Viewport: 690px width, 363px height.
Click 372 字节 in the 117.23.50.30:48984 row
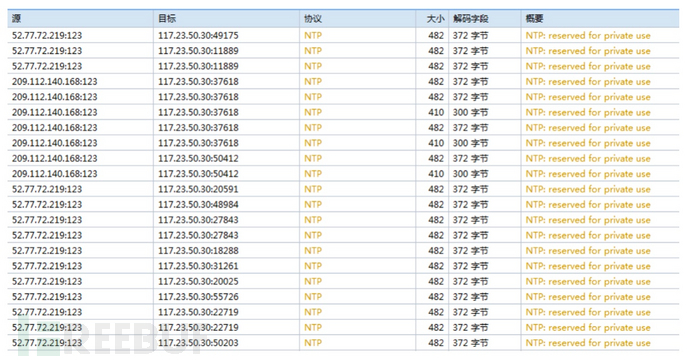[x=470, y=205]
